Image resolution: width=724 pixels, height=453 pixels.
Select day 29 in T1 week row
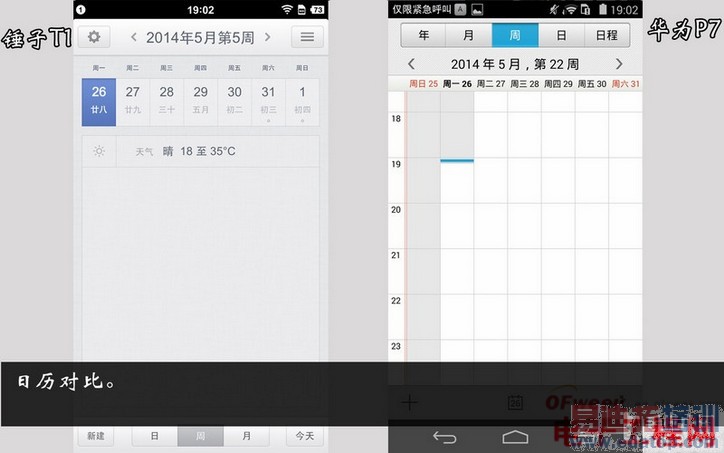pos(200,102)
